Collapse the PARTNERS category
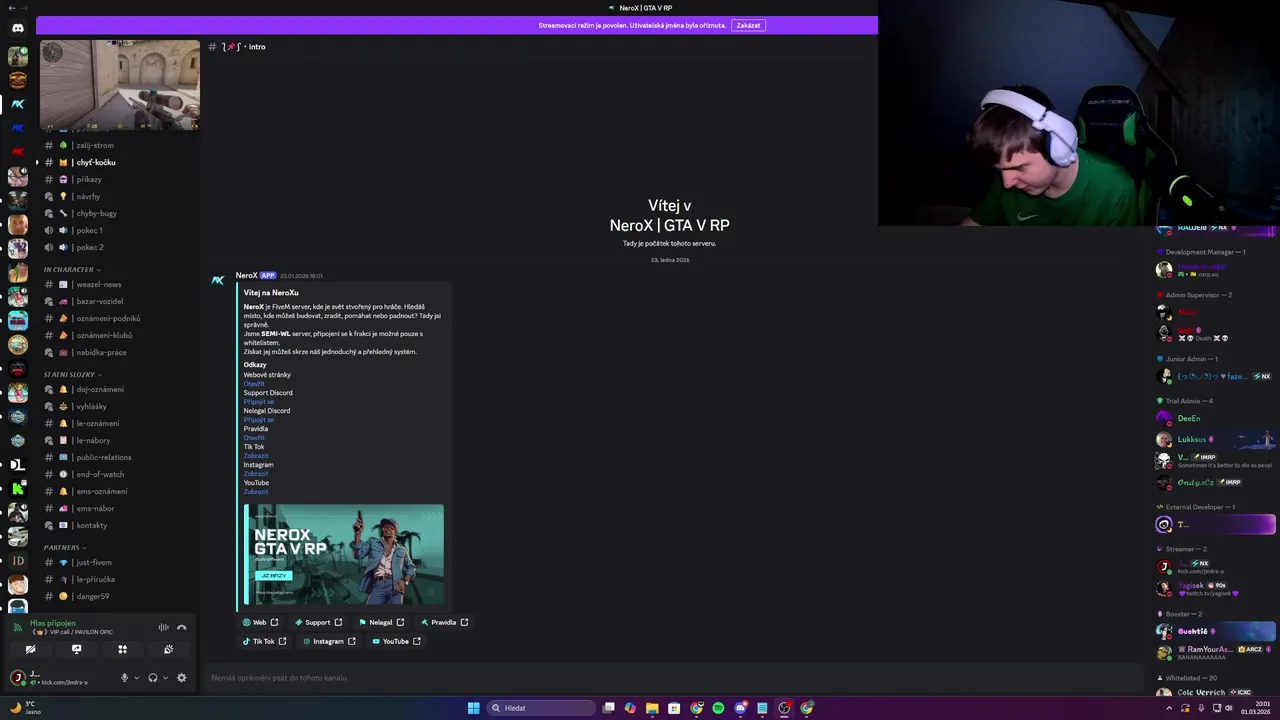Viewport: 1280px width, 720px height. pyautogui.click(x=64, y=547)
